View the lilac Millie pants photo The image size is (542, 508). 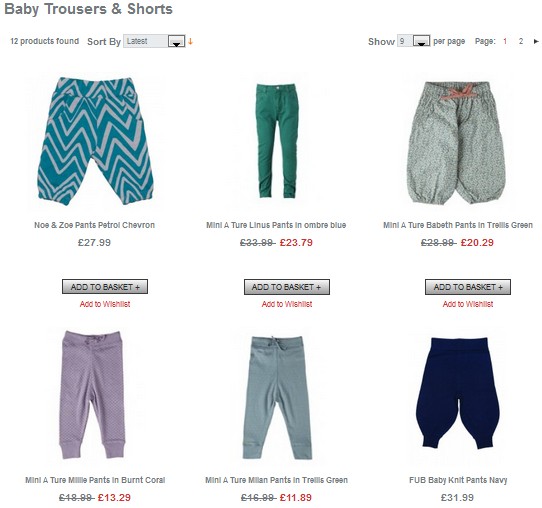92,395
